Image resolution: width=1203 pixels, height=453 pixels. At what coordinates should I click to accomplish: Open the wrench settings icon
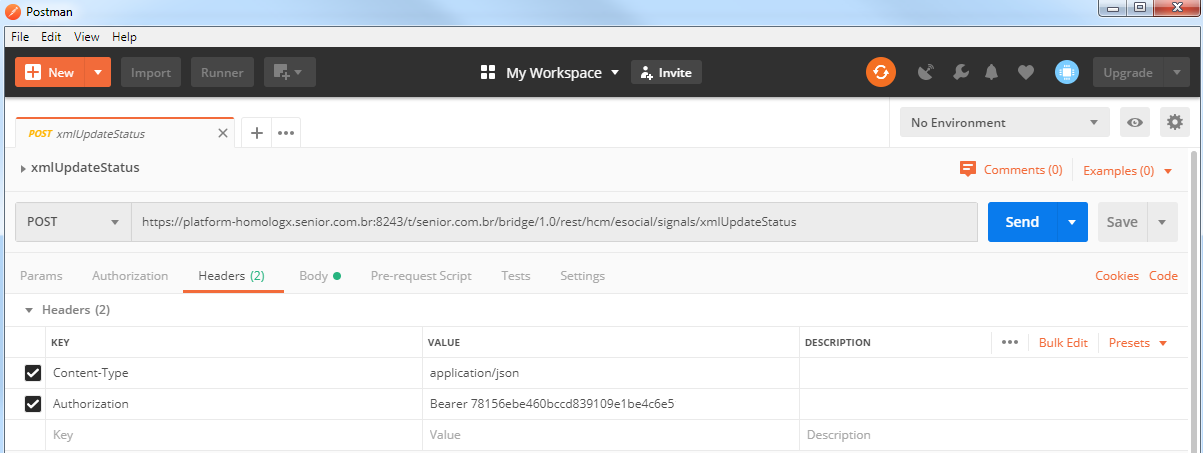click(x=960, y=72)
